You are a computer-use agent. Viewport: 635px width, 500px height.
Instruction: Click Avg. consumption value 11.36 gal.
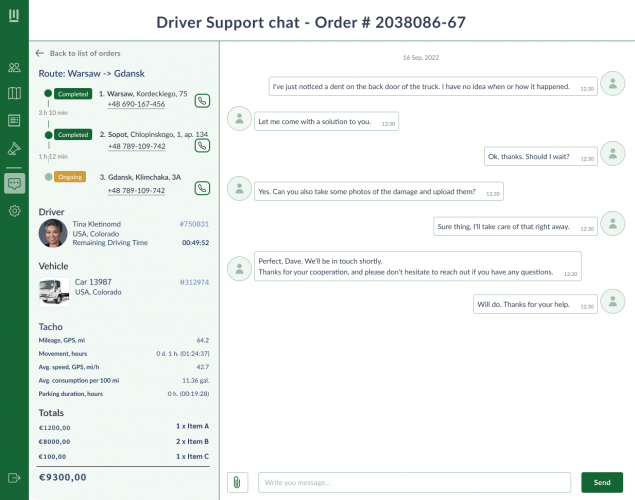point(196,381)
